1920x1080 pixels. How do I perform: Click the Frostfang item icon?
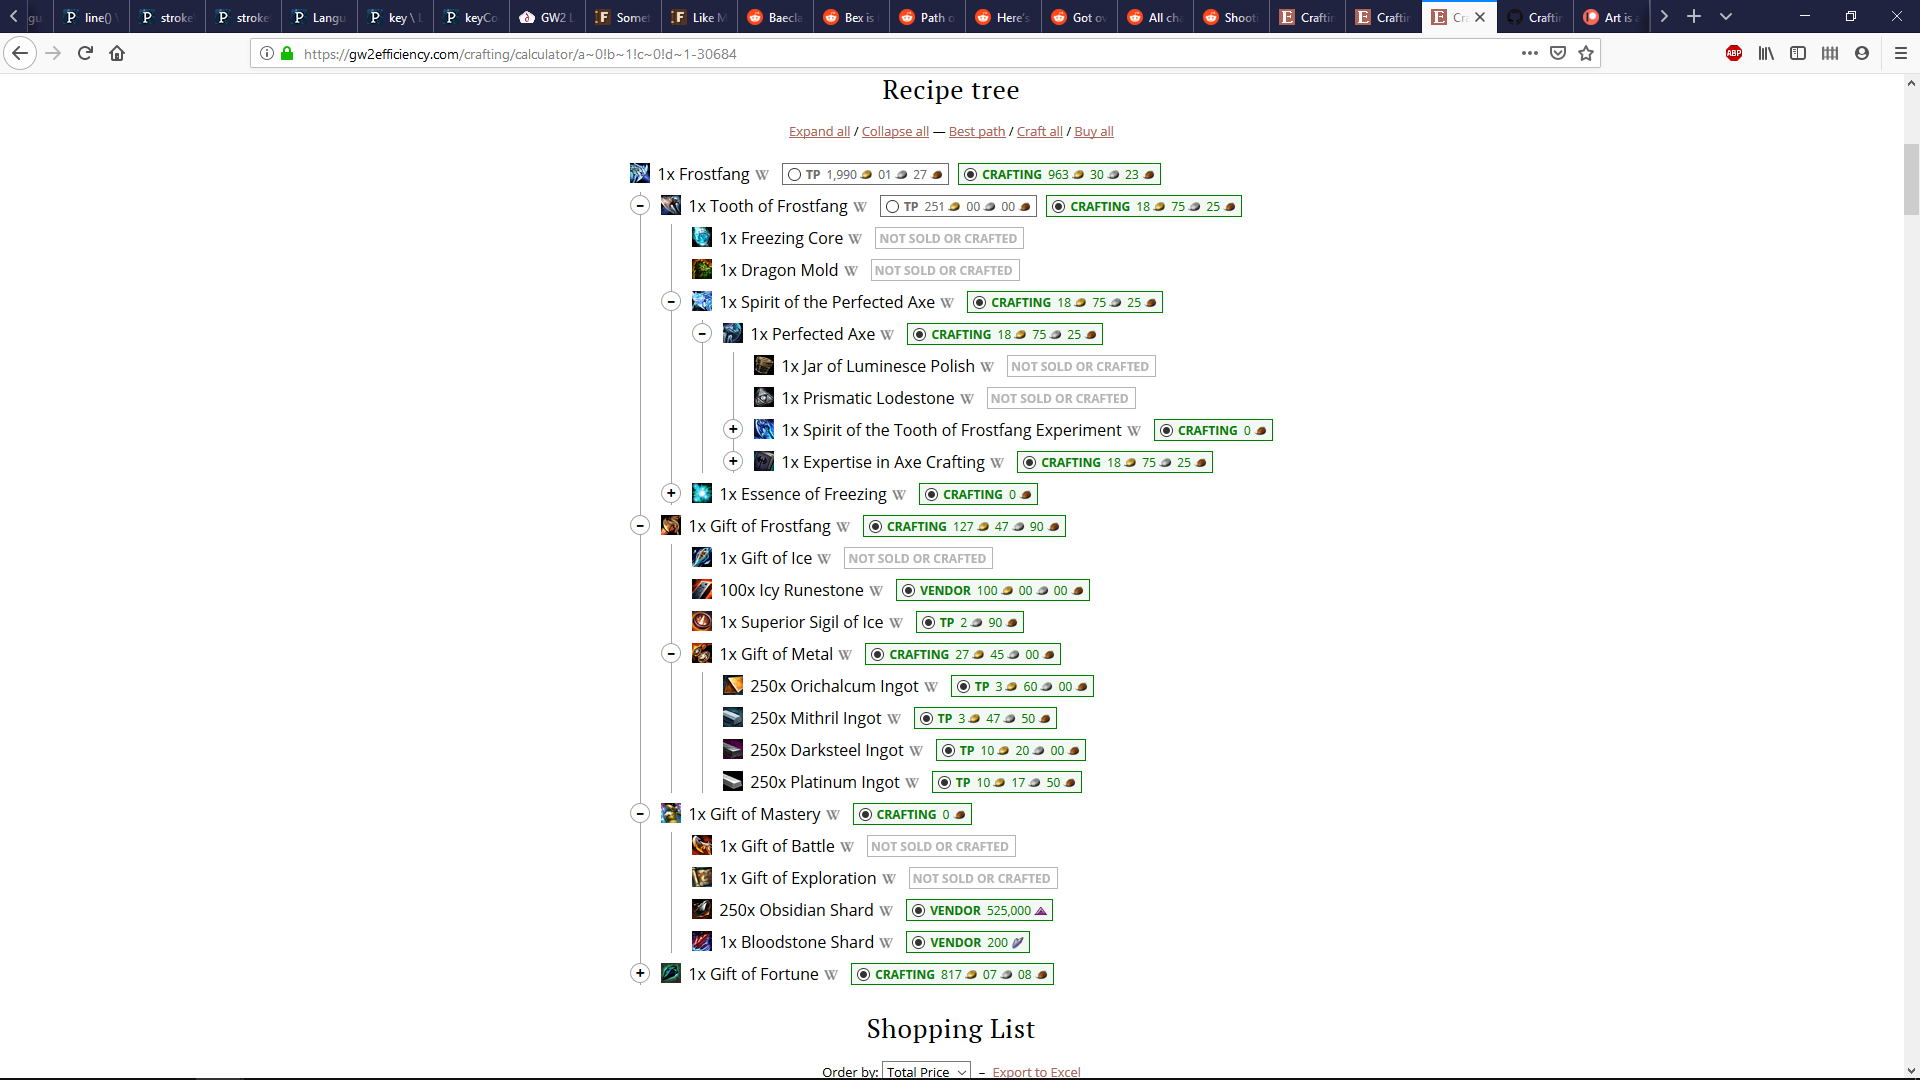(639, 173)
